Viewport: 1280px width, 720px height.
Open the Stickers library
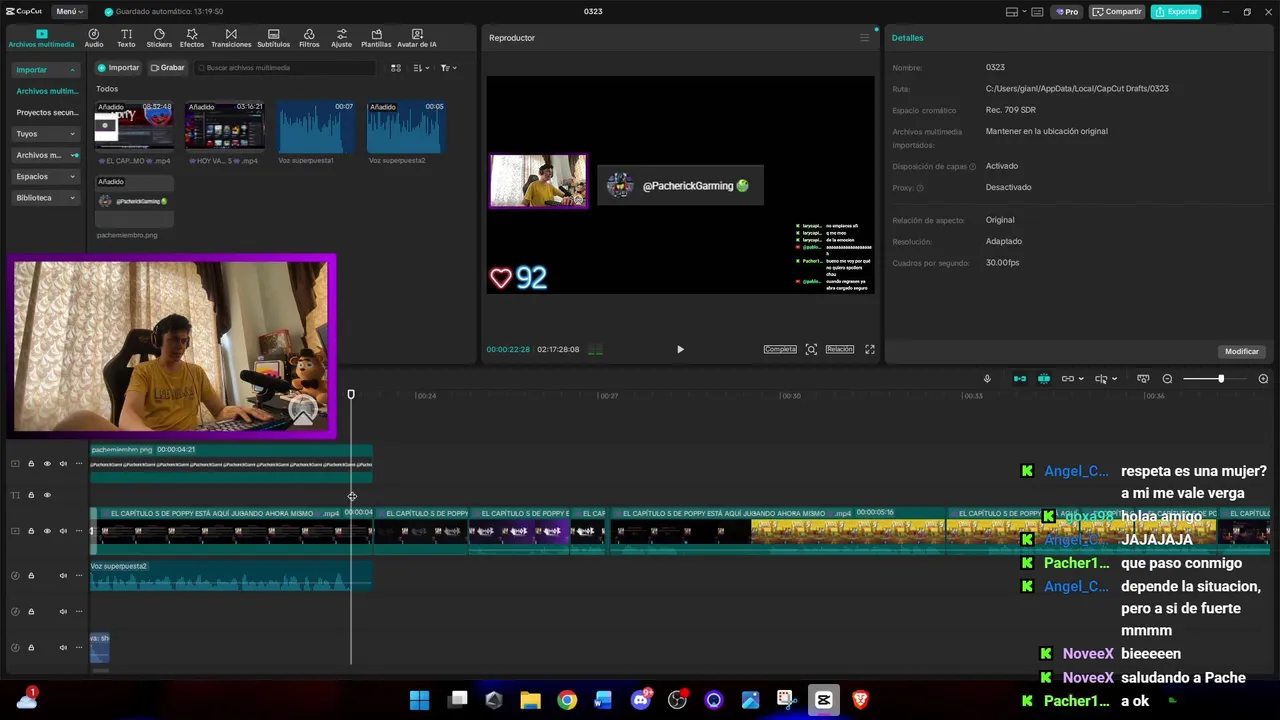(x=159, y=38)
